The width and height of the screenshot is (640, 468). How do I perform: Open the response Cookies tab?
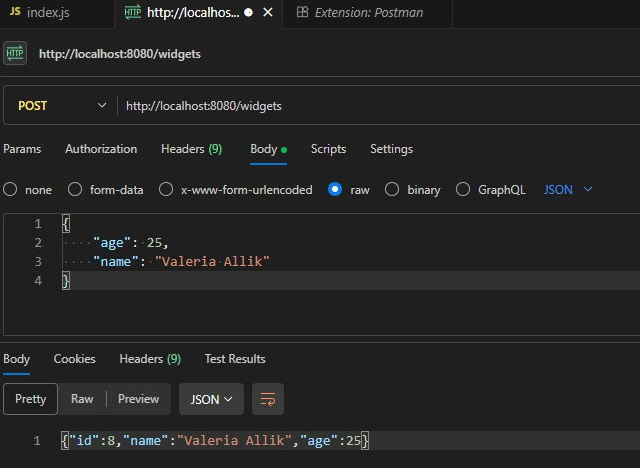coord(75,359)
